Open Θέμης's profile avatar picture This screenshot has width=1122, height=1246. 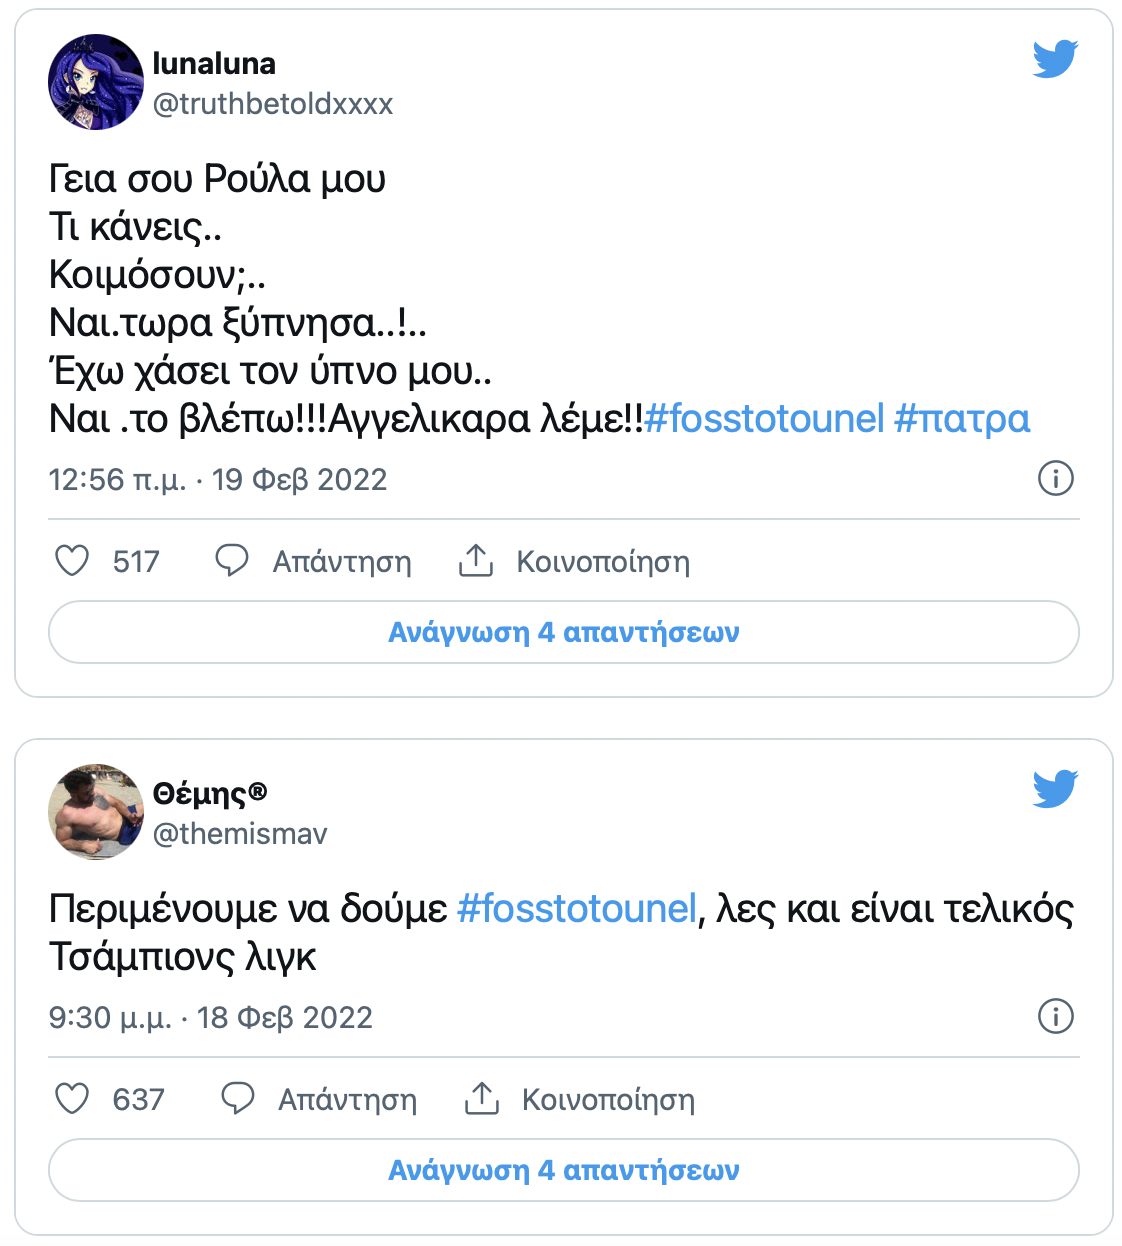tap(95, 810)
